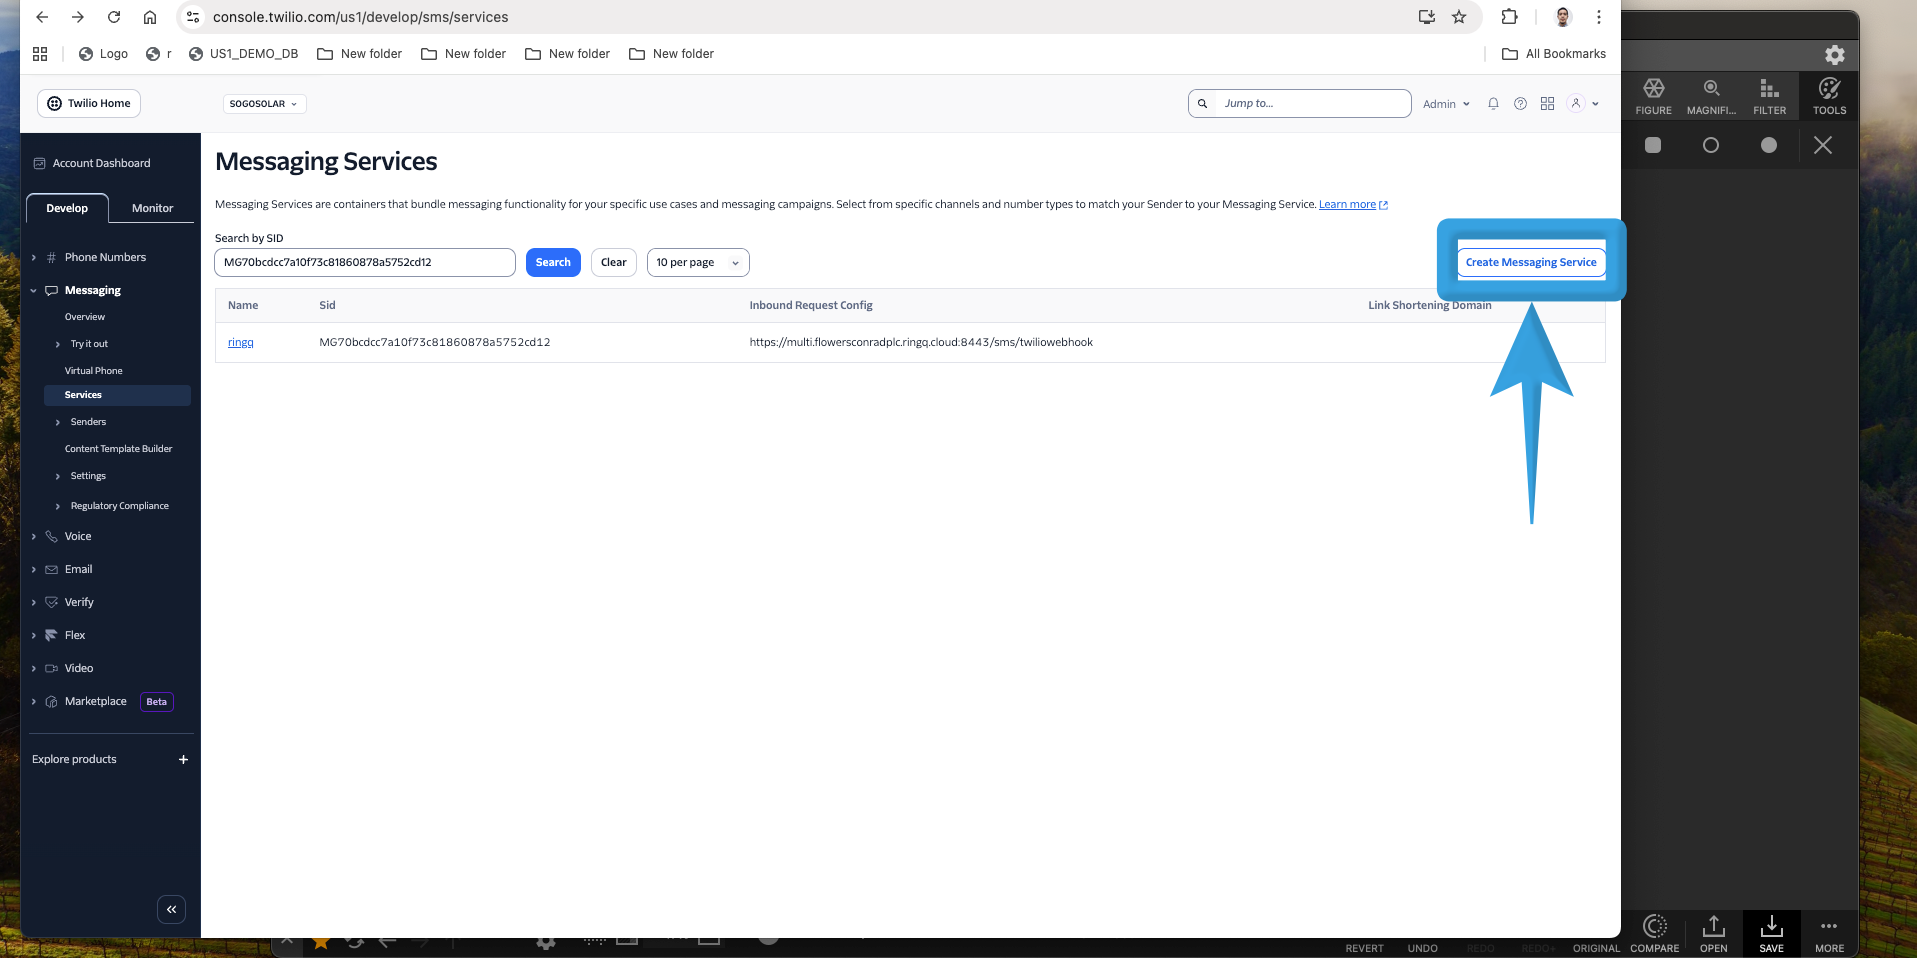Go back in the browser
The height and width of the screenshot is (958, 1917).
pos(42,17)
